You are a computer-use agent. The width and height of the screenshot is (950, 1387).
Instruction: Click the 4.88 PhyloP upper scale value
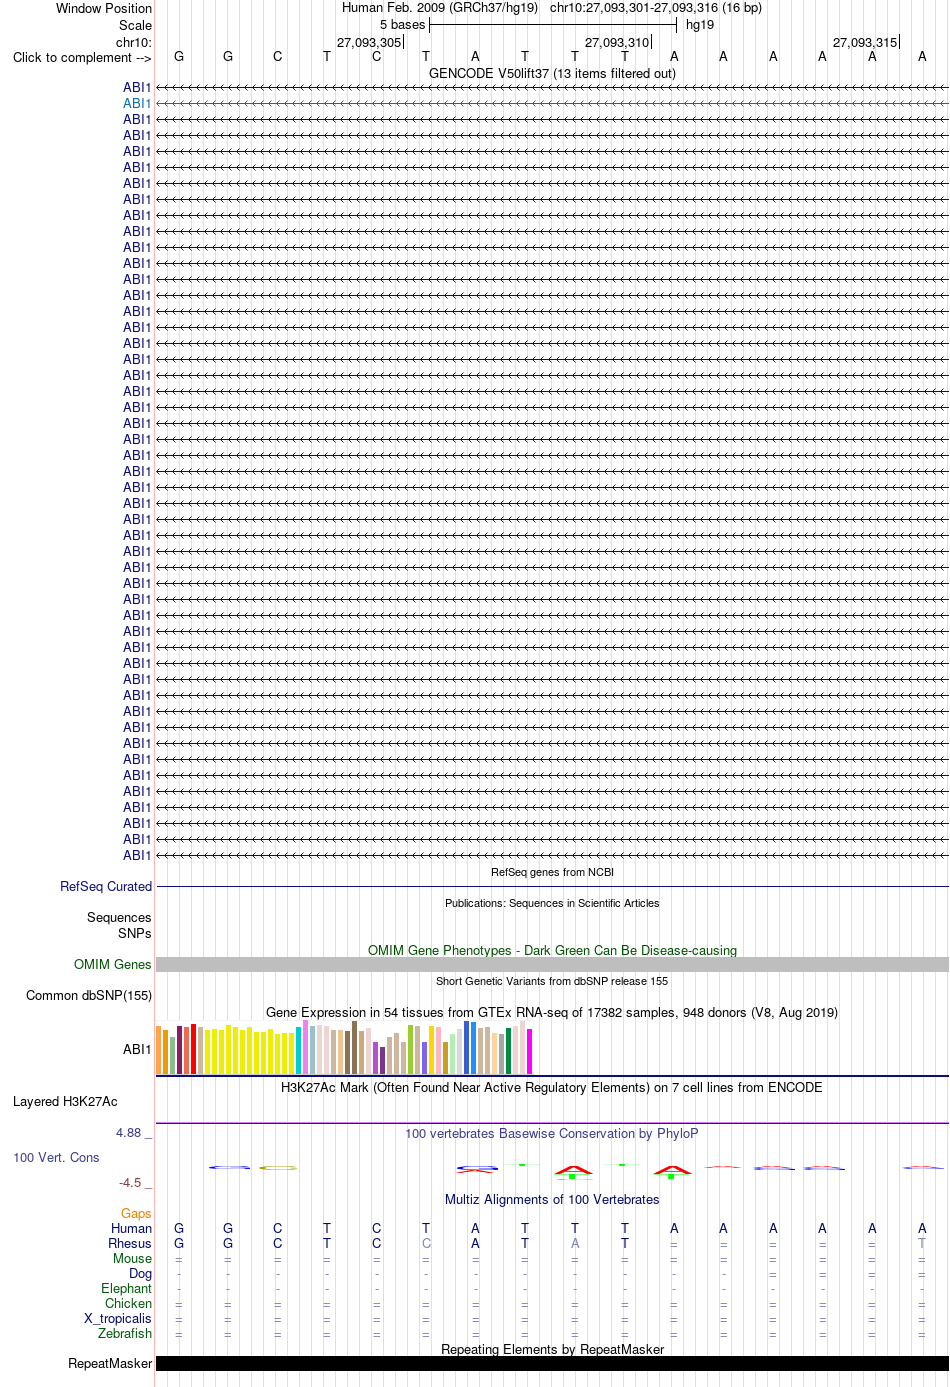(133, 1132)
